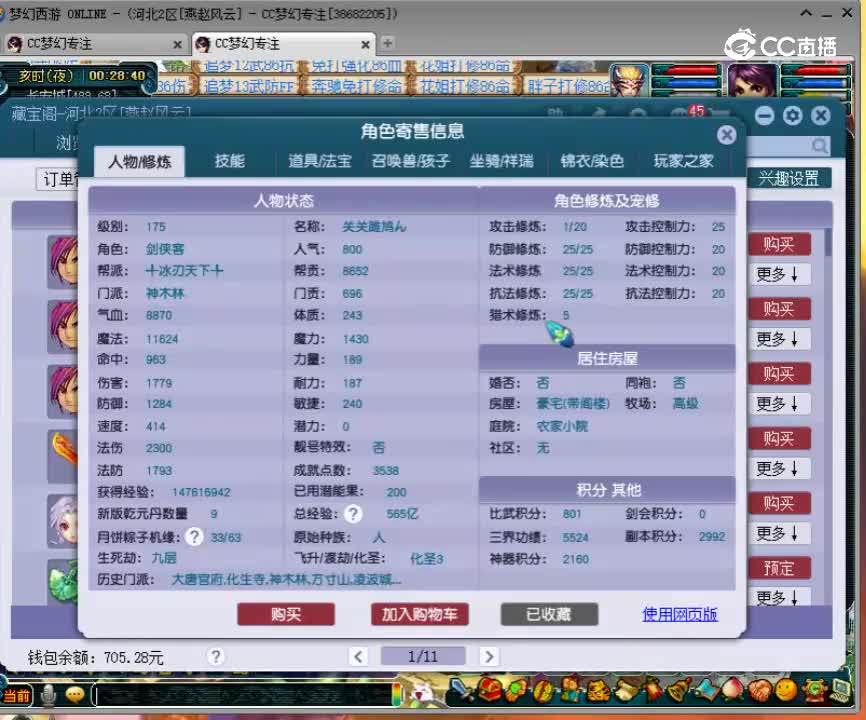The image size is (866, 720).
Task: Click the 1/11 page number field
Action: pos(423,657)
